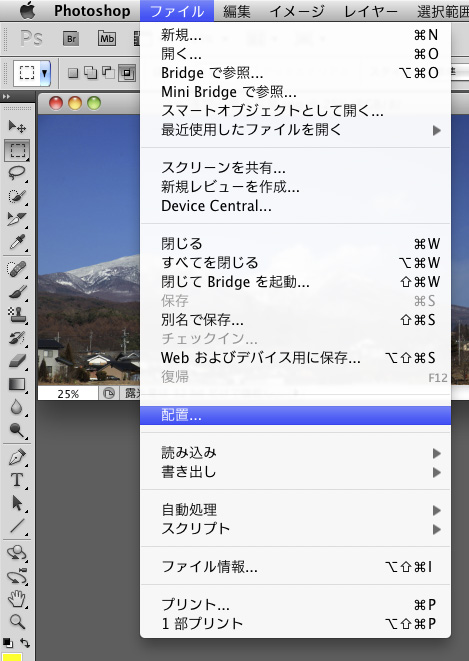Select the History Brush tool
Screen dimensions: 469x661
tap(17, 338)
